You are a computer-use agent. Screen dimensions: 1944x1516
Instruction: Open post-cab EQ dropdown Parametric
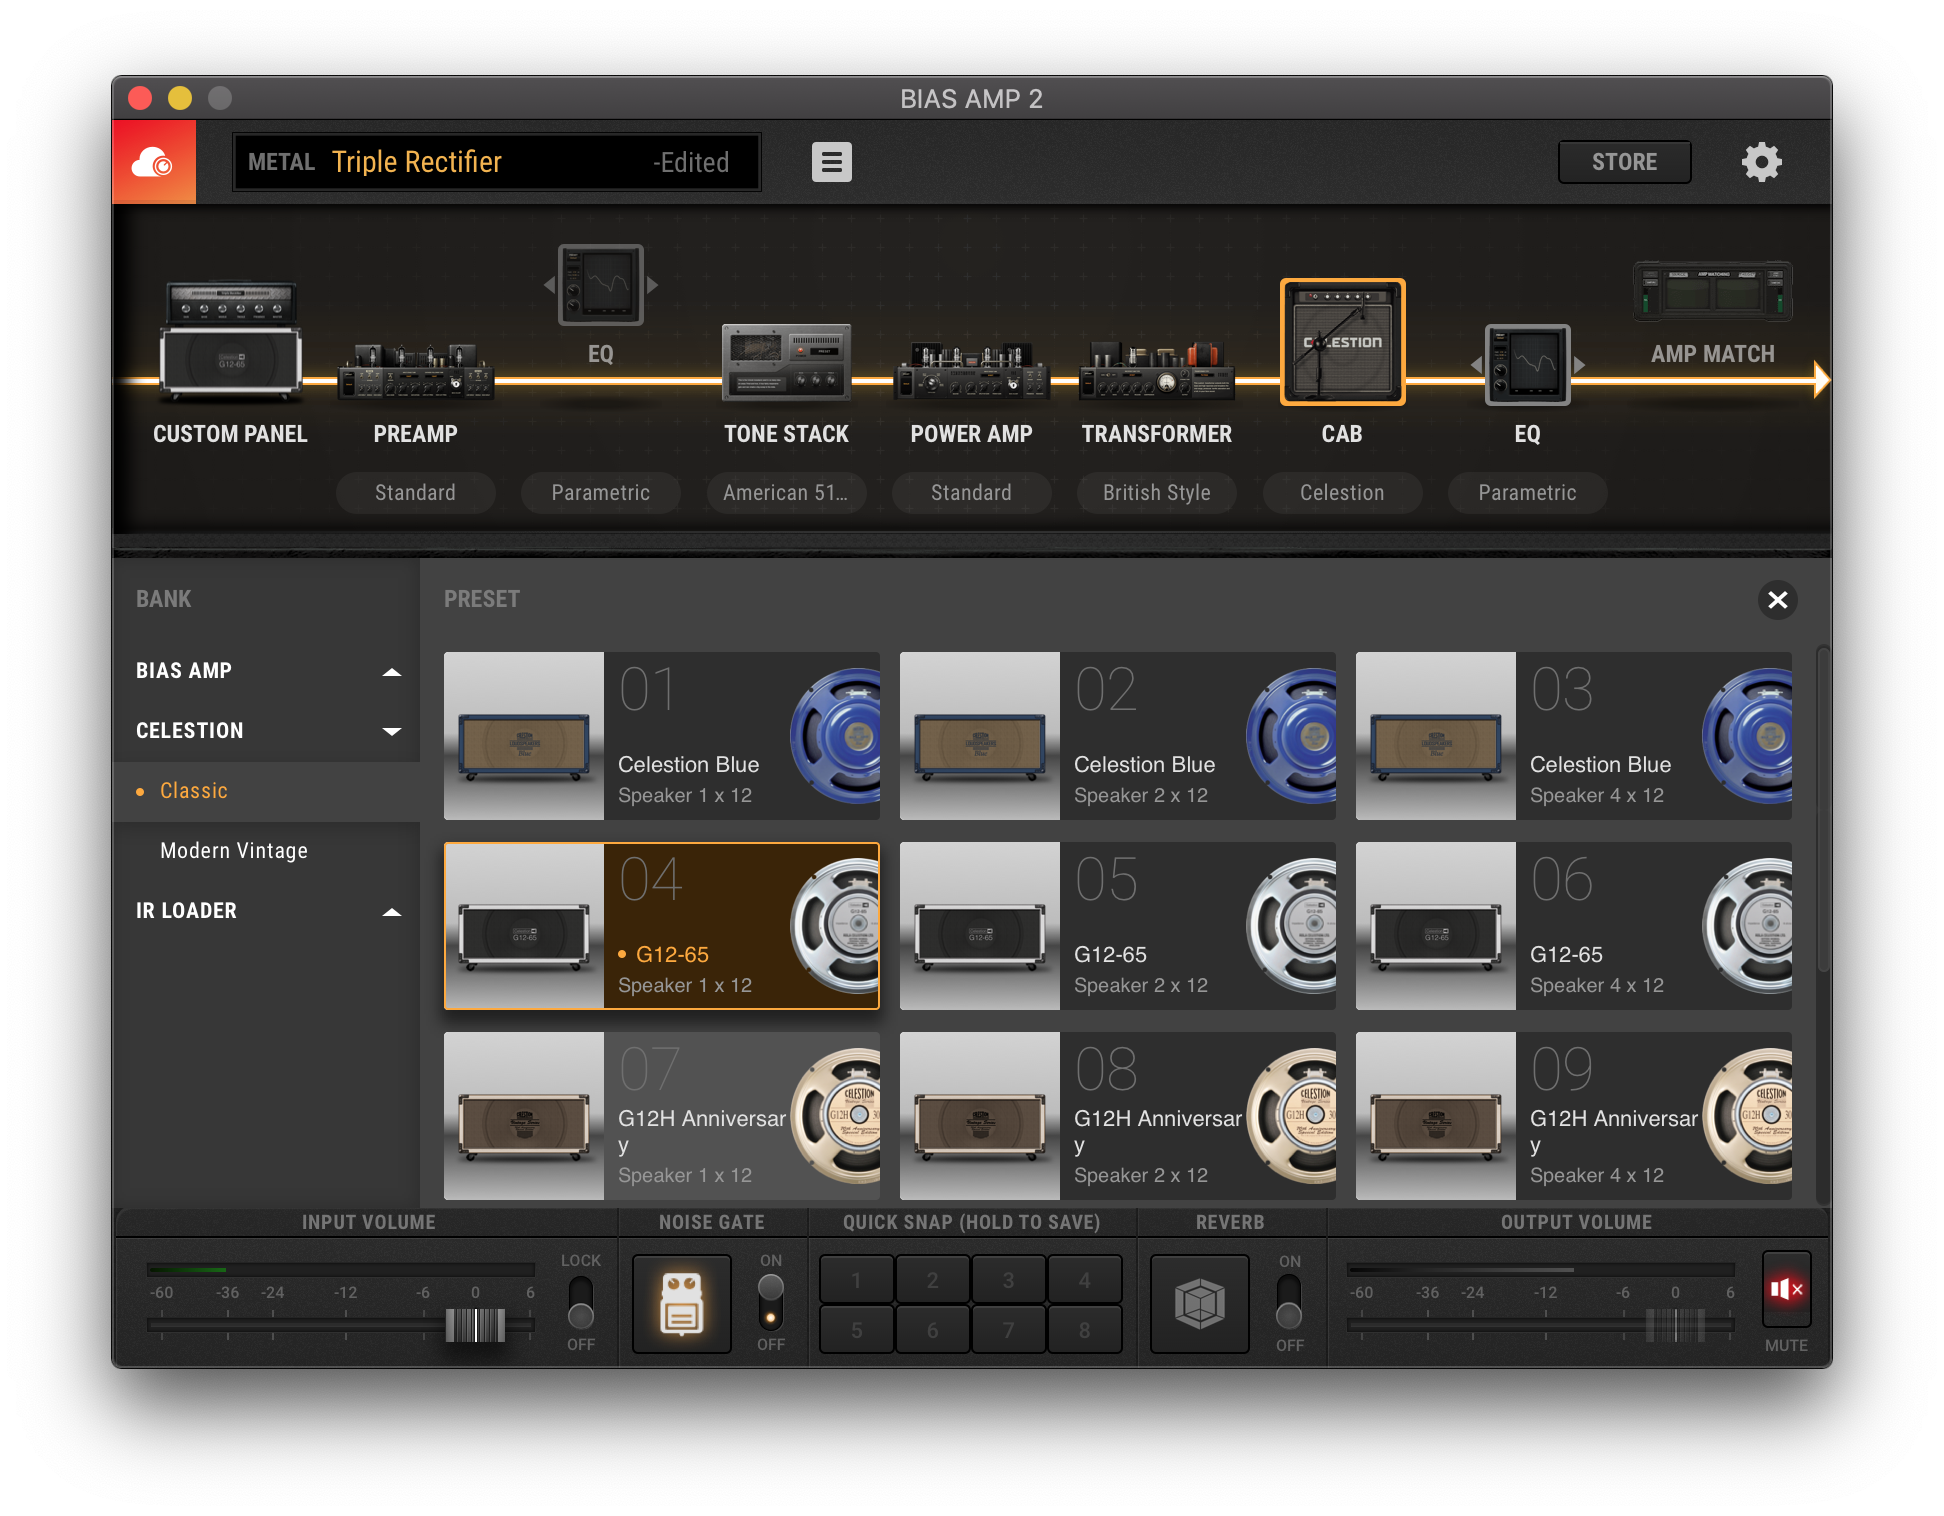(1527, 493)
